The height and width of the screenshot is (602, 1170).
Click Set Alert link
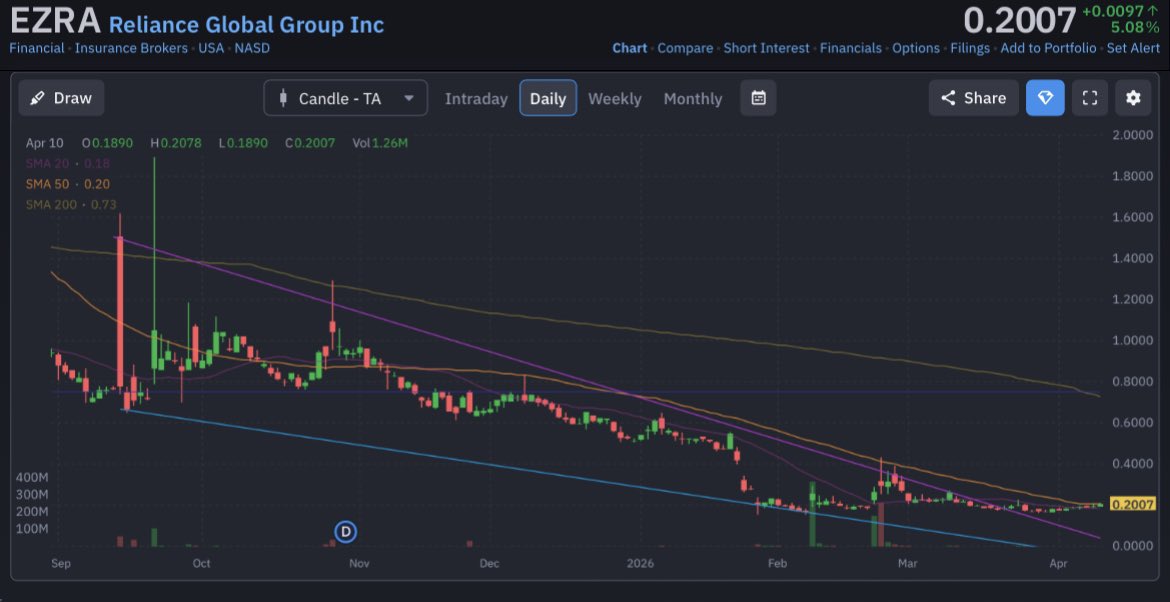click(1133, 48)
